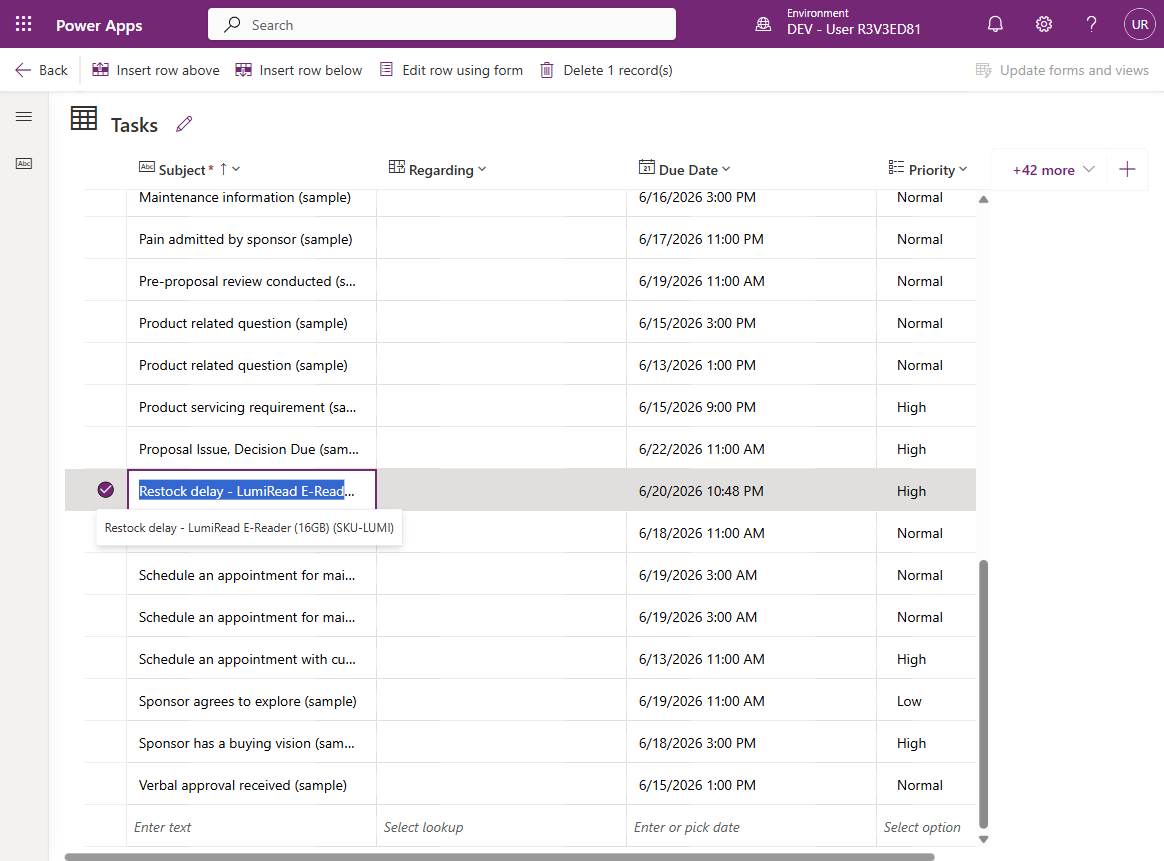Select Pre-proposal review conducted subject cell
The width and height of the screenshot is (1164, 861).
[x=252, y=281]
